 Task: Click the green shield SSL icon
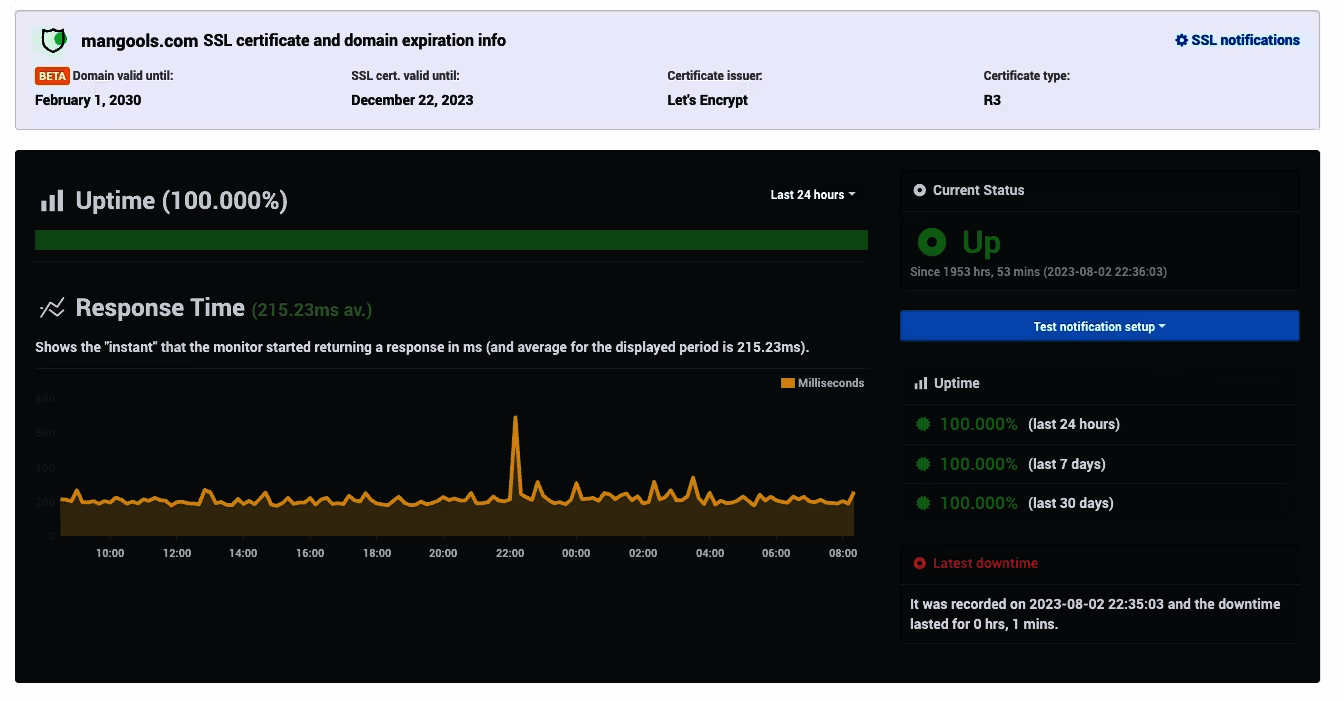point(54,40)
